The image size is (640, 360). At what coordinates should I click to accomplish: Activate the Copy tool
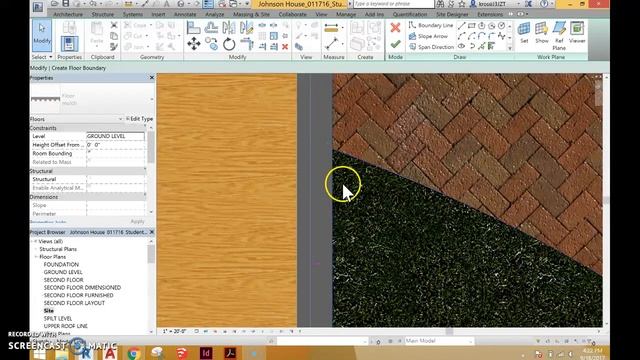(211, 44)
